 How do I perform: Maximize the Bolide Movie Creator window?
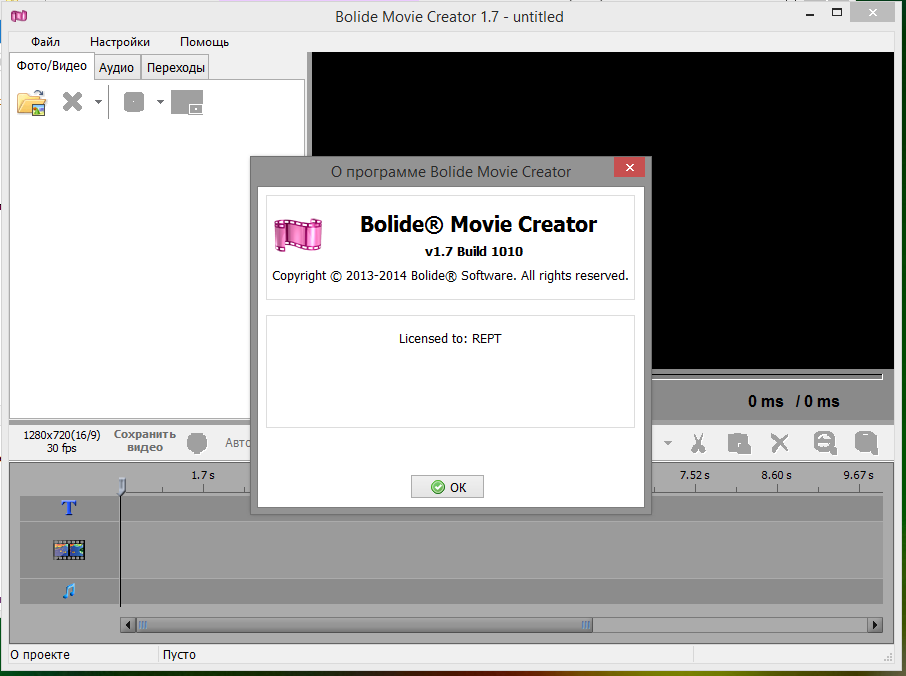837,13
